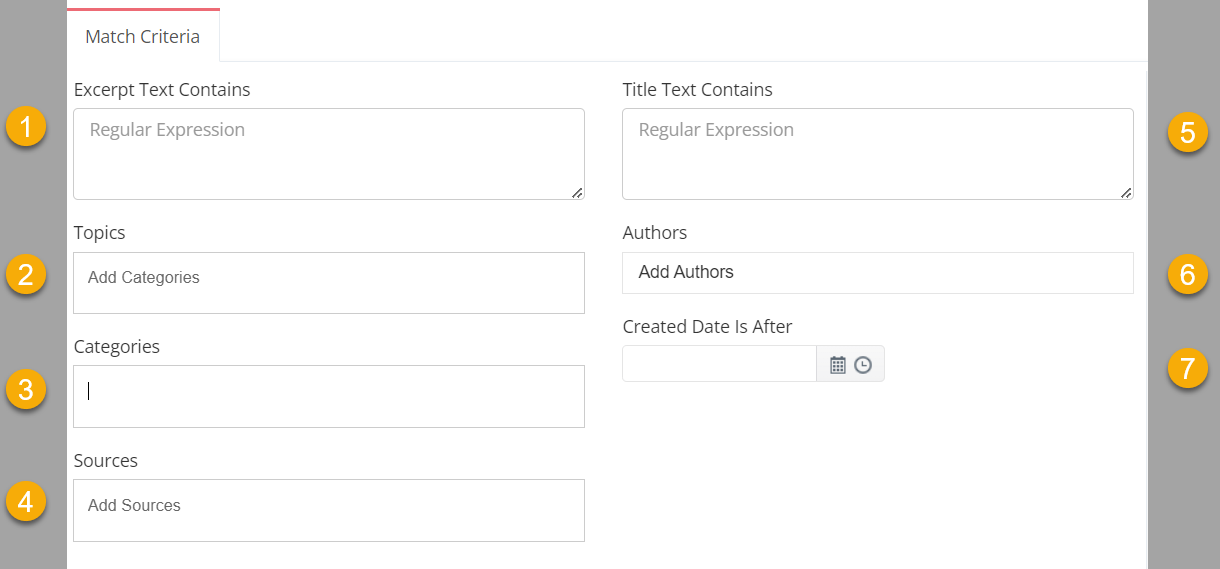Click the orange number 3 callout badge
Viewport: 1220px width, 569px height.
coord(25,388)
